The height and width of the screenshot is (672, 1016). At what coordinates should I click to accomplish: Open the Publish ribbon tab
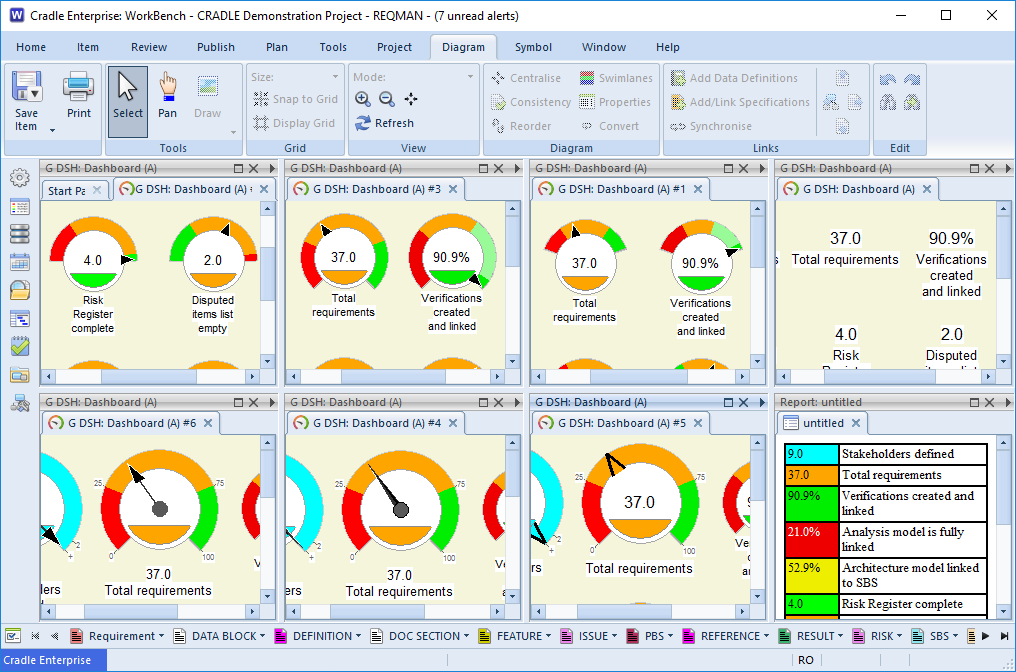[x=216, y=47]
